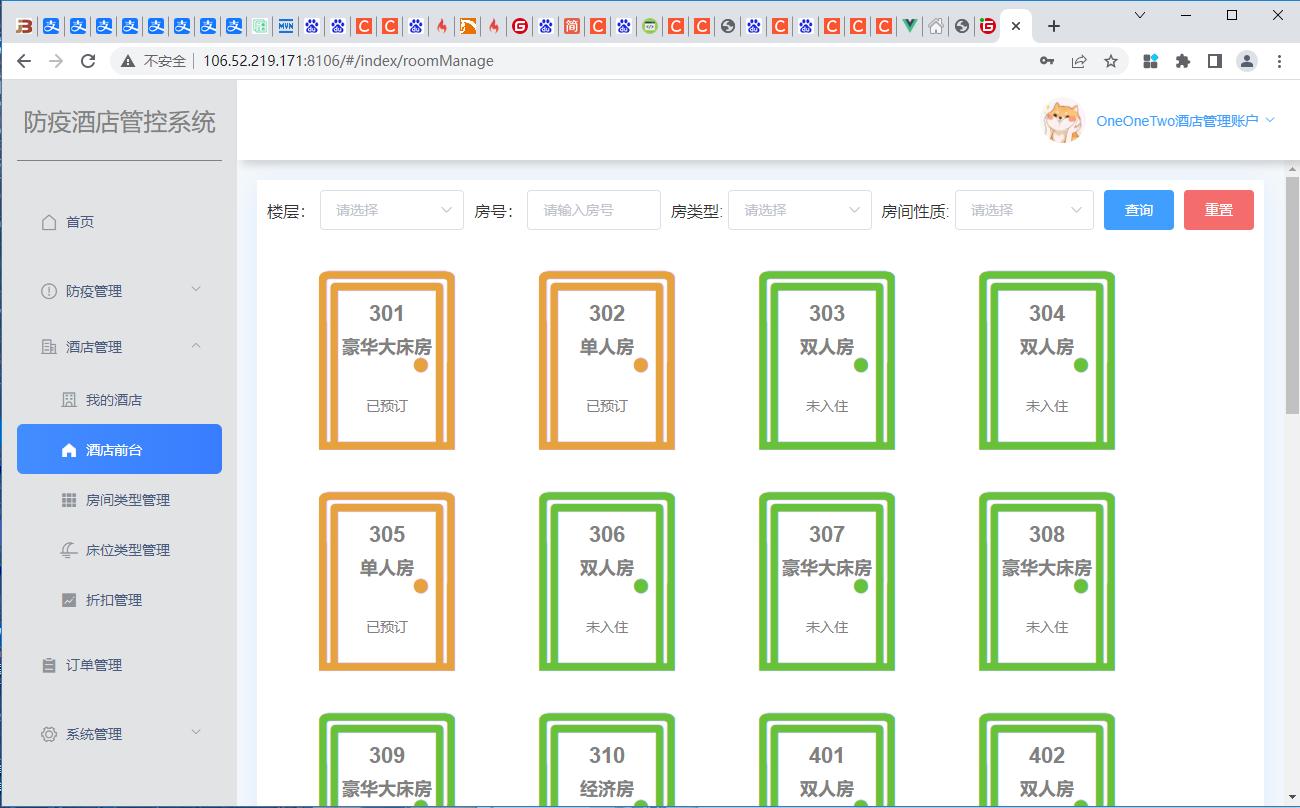Open the 房间性质 dropdown selector
Image resolution: width=1300 pixels, height=808 pixels.
pos(1023,210)
